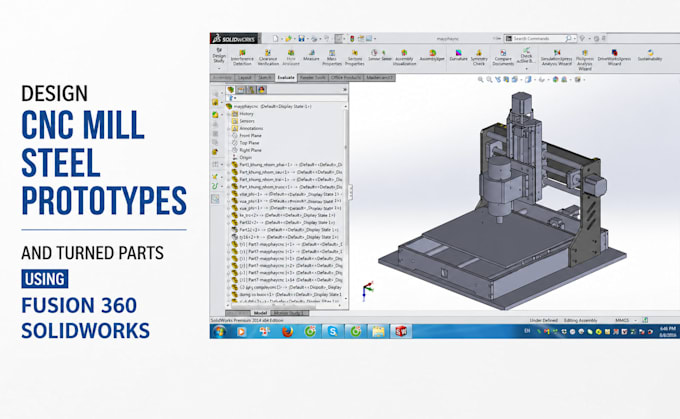Start DriveWorksXpress Wizard
The image size is (680, 419).
pyautogui.click(x=614, y=57)
